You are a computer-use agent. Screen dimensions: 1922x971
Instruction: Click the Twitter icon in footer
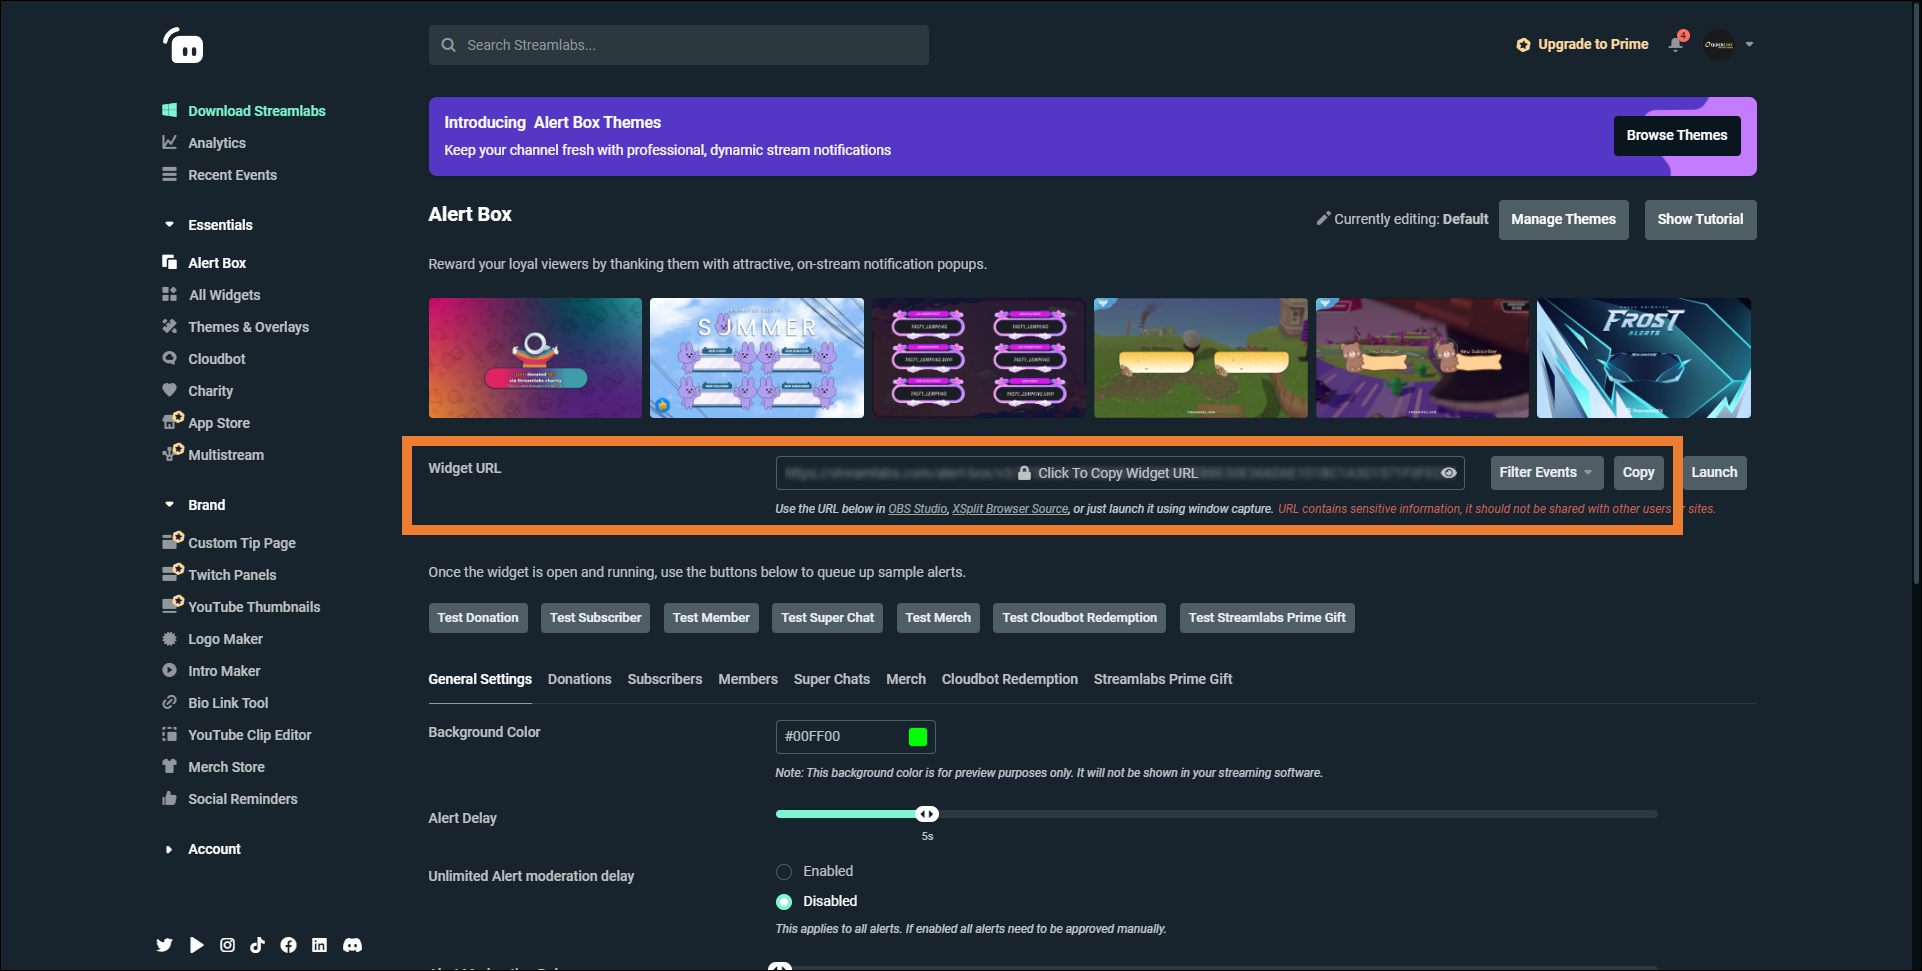tap(165, 945)
